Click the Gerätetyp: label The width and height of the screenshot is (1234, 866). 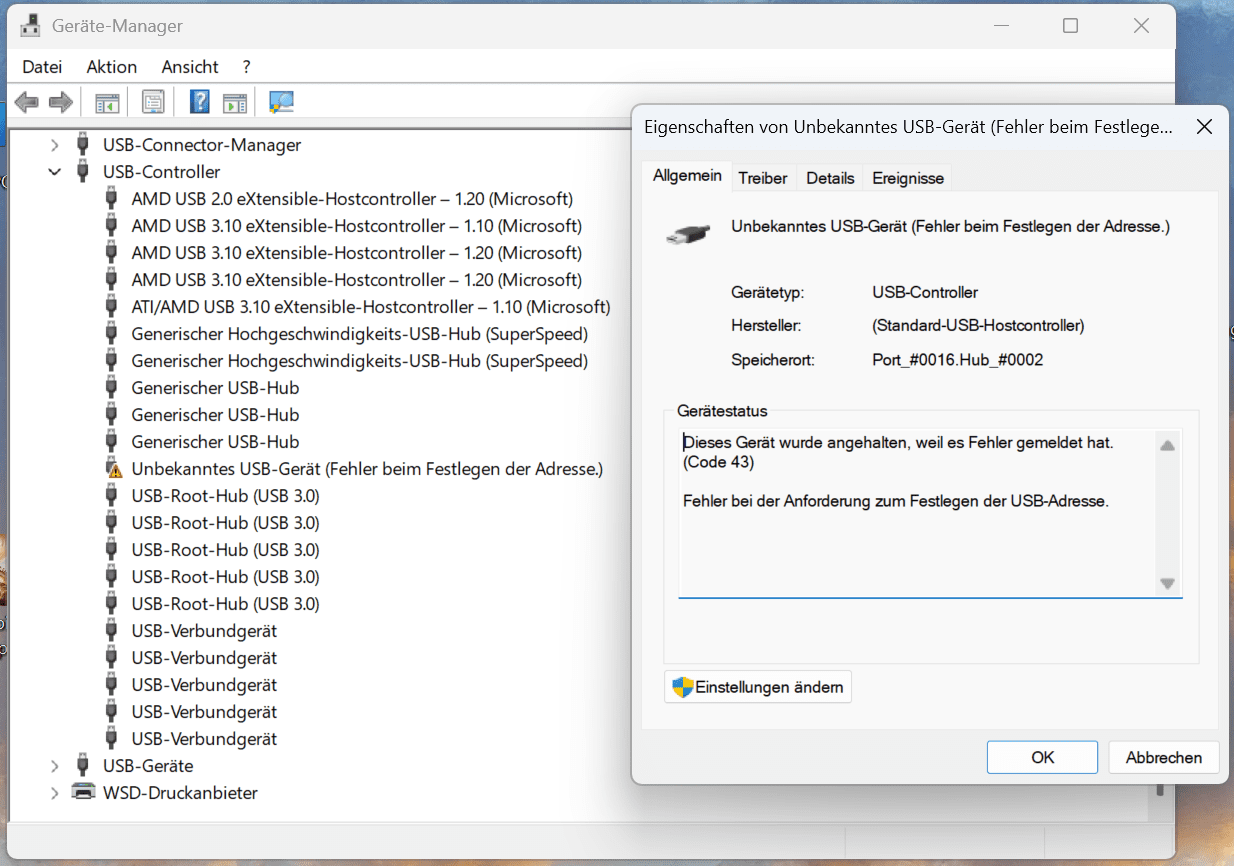coord(768,293)
